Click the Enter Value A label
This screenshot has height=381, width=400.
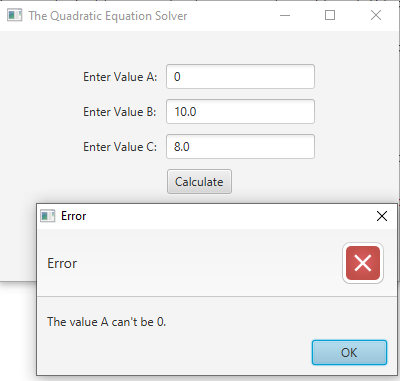tap(120, 77)
